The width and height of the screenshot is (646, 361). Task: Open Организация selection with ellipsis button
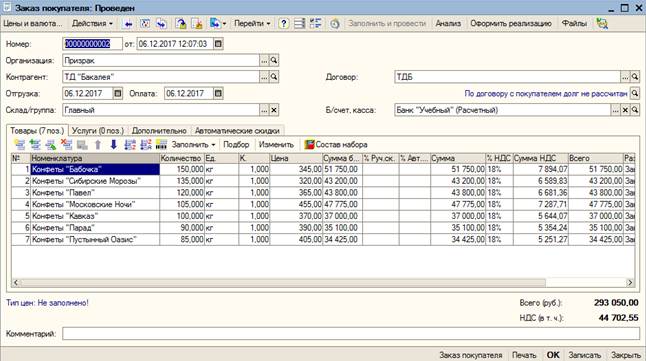coord(264,61)
